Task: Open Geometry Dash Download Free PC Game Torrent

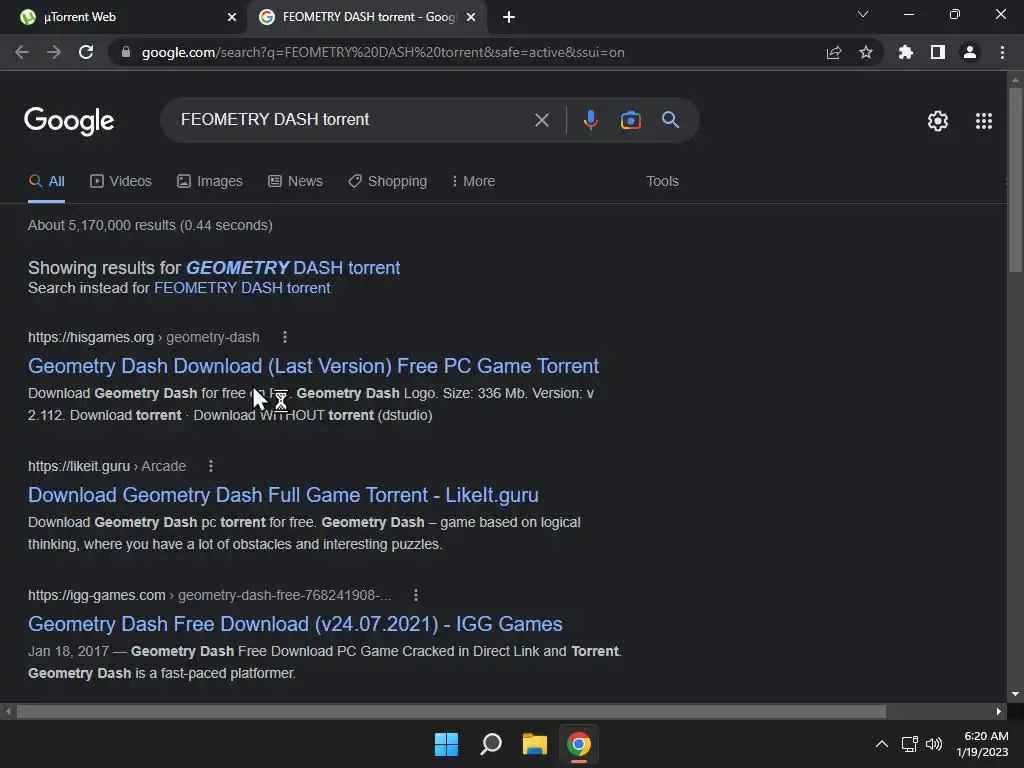Action: (x=313, y=366)
